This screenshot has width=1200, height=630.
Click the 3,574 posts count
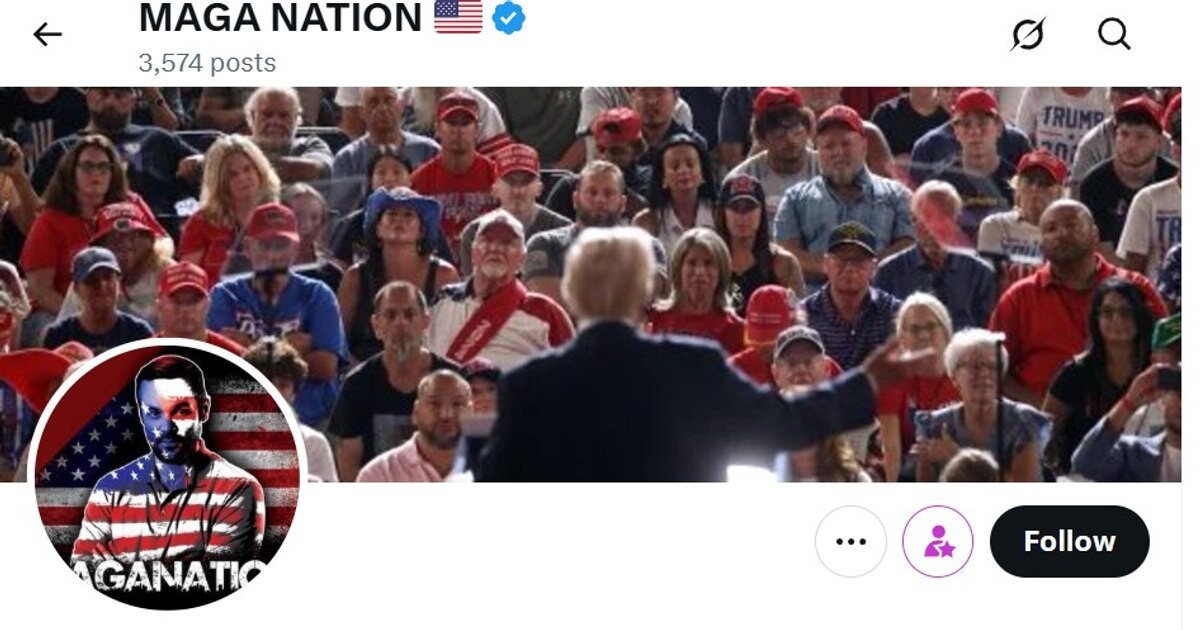point(207,63)
